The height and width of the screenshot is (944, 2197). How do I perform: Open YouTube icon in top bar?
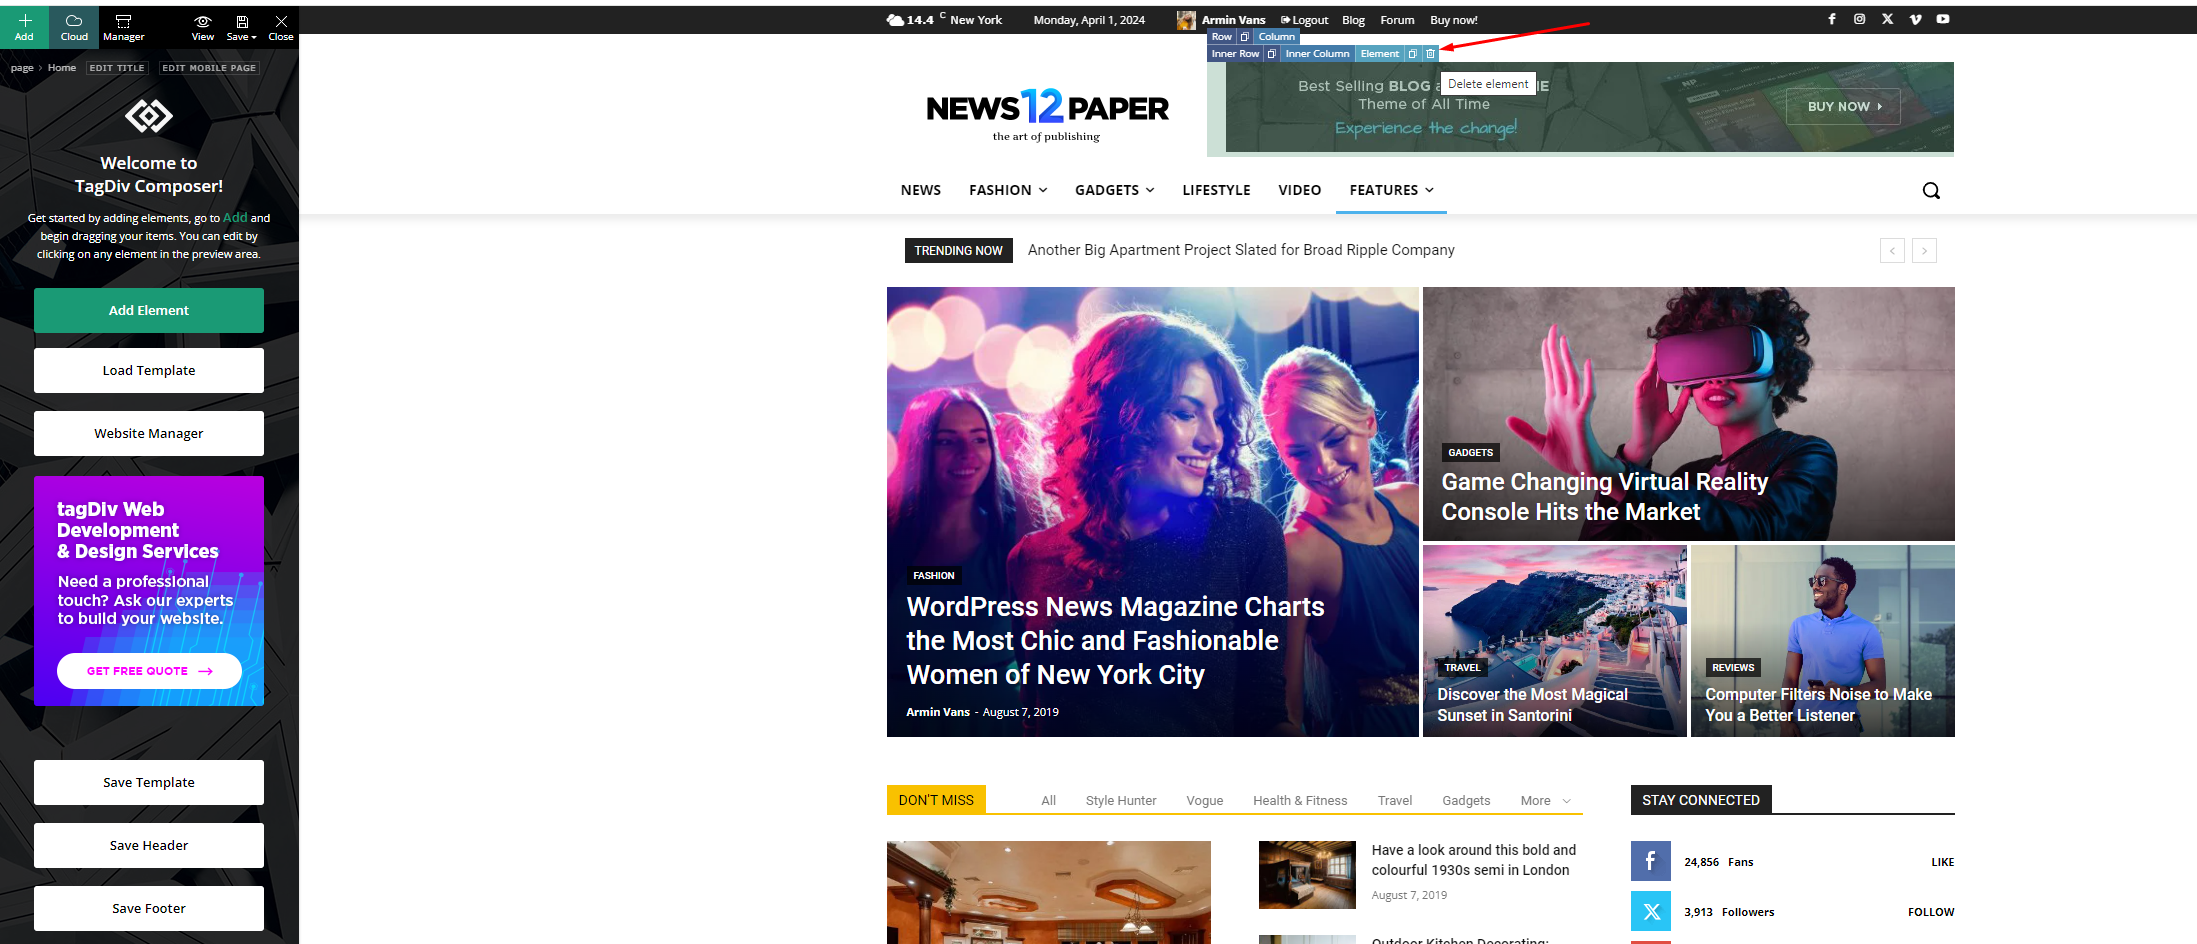[1943, 19]
